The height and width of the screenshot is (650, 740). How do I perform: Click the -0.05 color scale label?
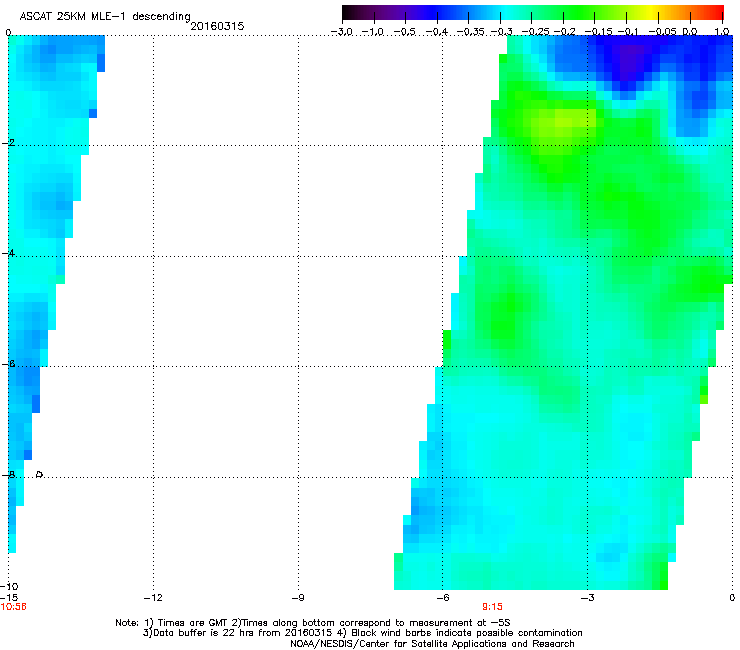point(663,32)
